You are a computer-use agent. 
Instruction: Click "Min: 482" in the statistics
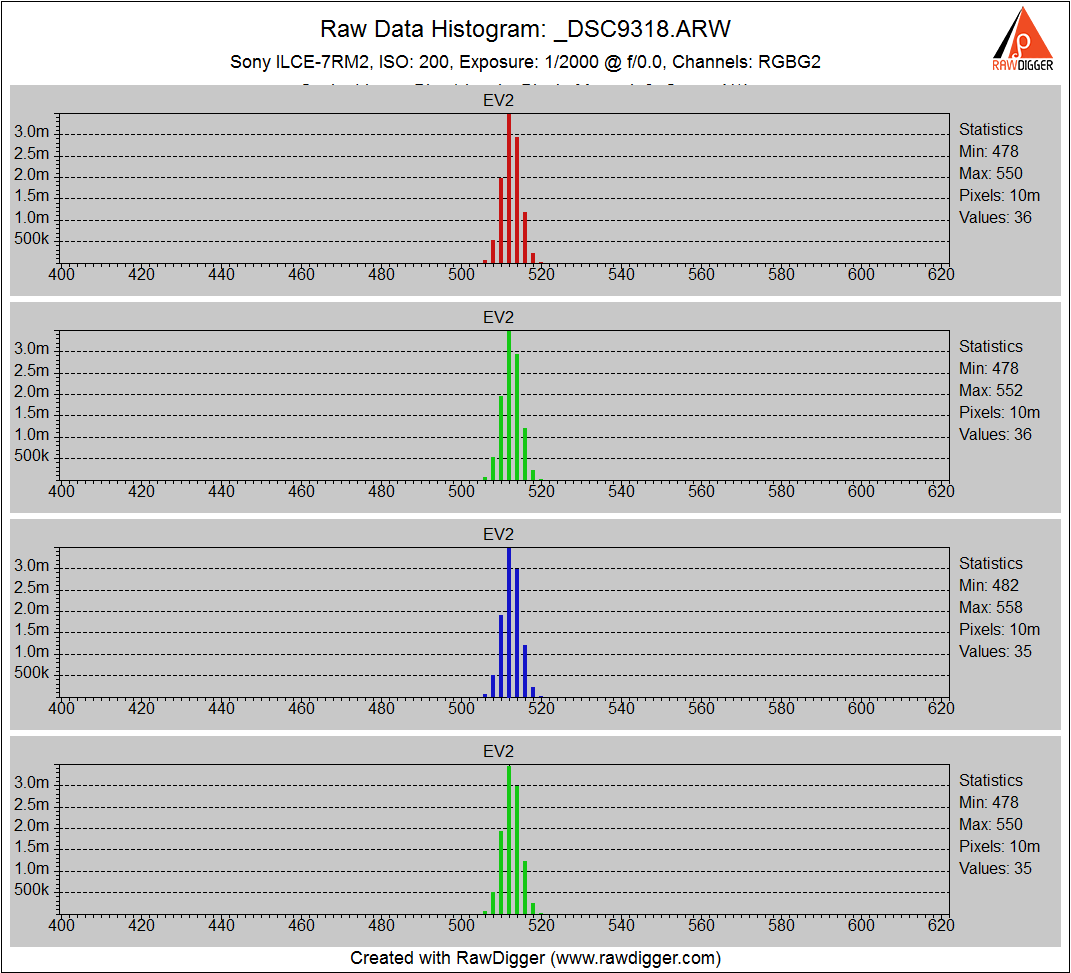(x=988, y=586)
